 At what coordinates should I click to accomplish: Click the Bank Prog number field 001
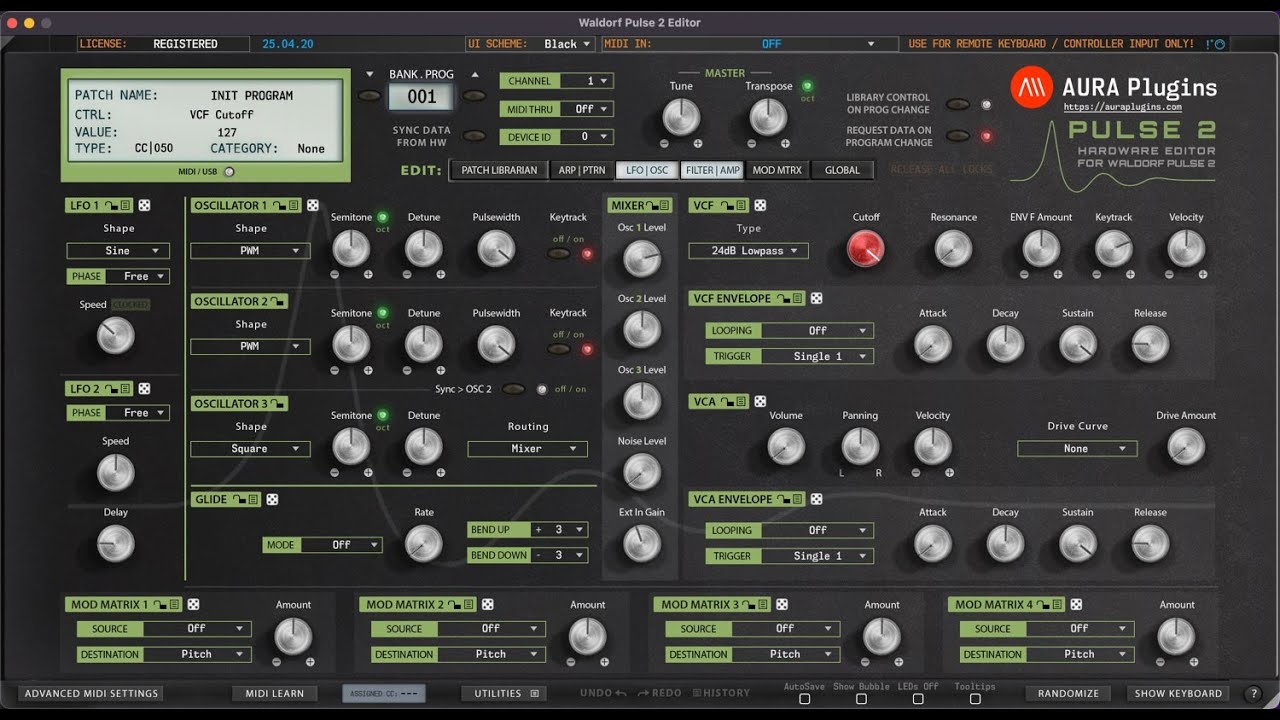421,97
